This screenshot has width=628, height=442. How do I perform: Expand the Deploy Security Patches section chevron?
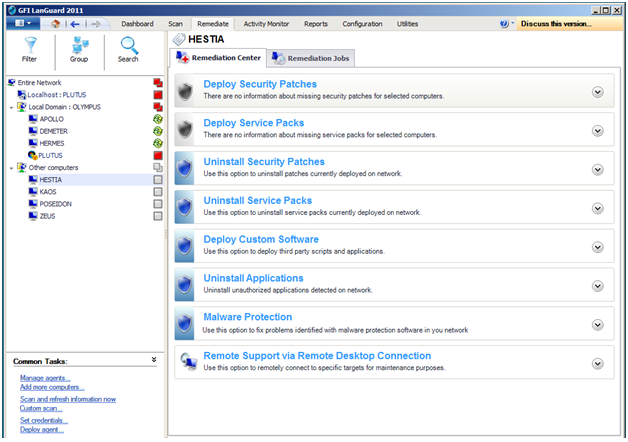click(x=598, y=92)
